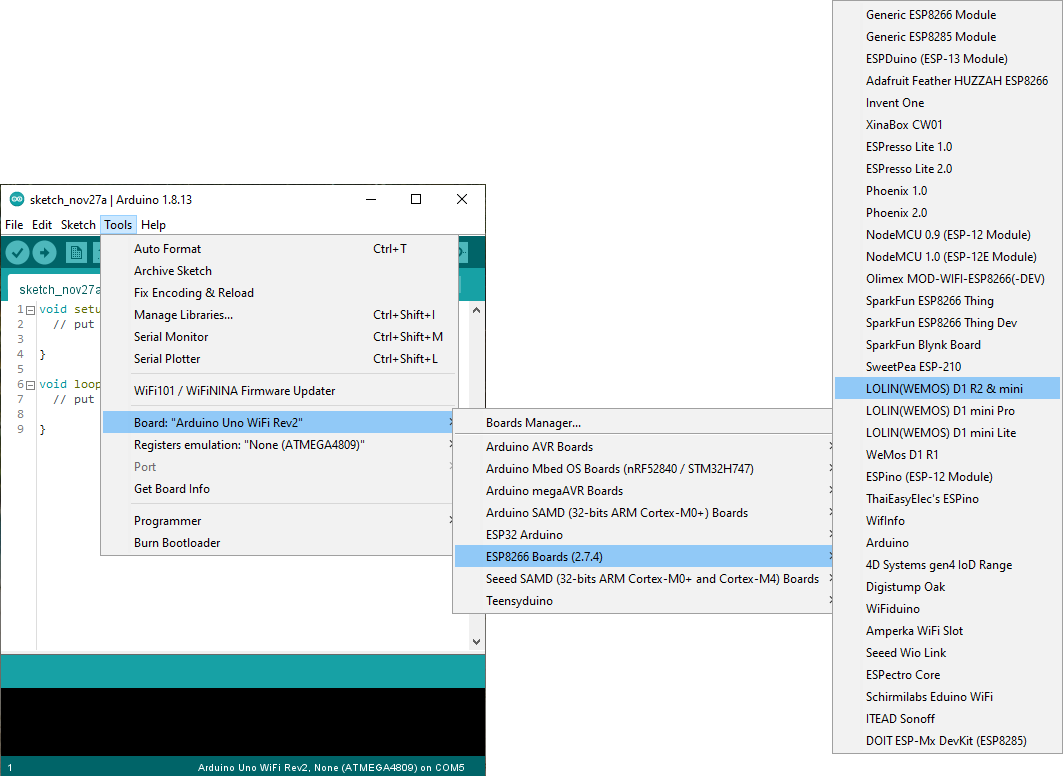The image size is (1063, 776).
Task: Expand ESP32 Arduino submenu
Action: pyautogui.click(x=643, y=535)
